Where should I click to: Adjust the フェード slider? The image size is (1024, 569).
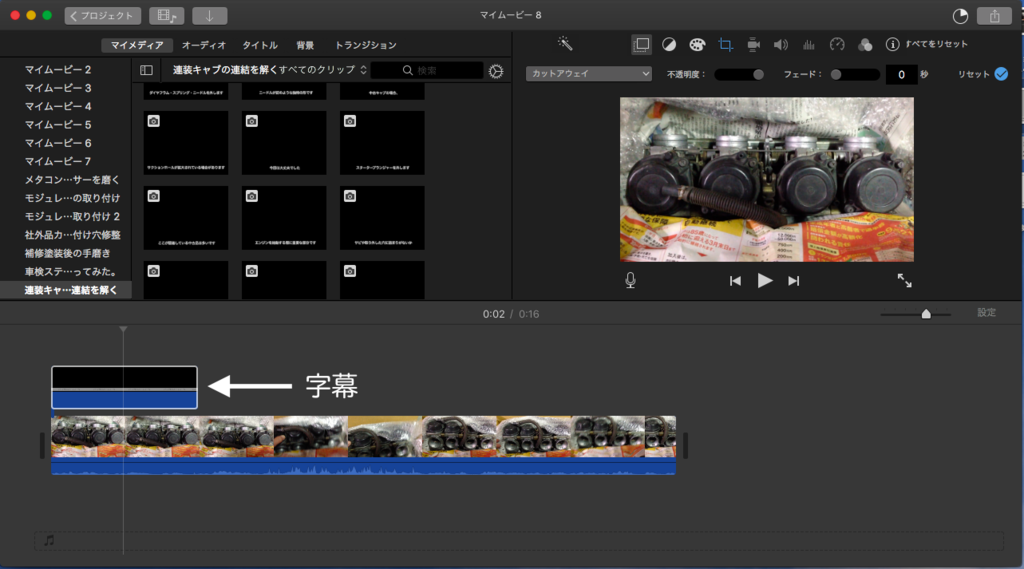pyautogui.click(x=855, y=74)
